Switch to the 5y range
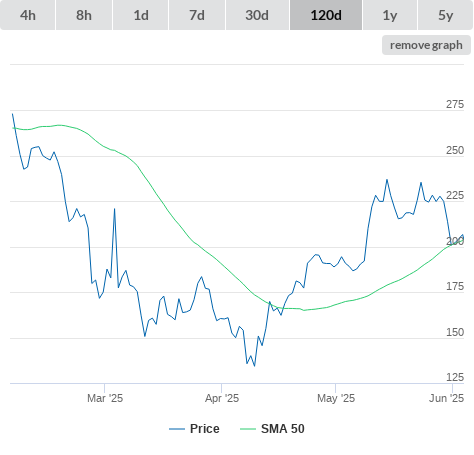The width and height of the screenshot is (474, 455). [445, 15]
